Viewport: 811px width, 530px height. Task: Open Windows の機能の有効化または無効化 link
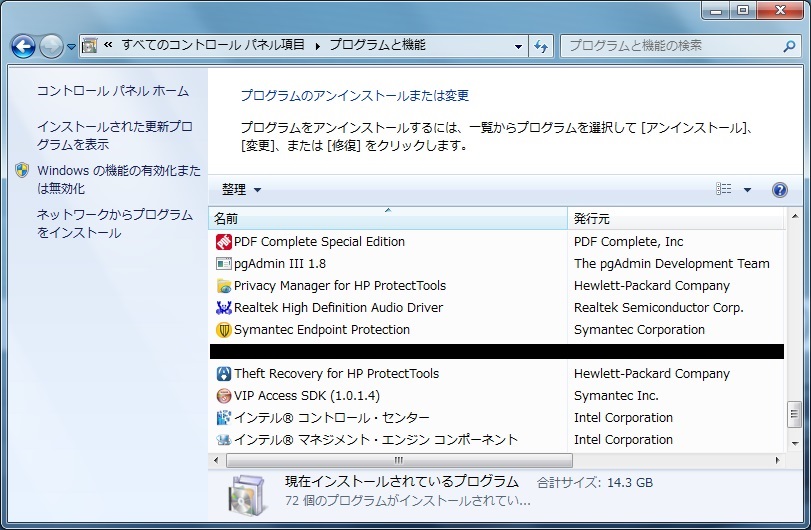click(x=118, y=179)
